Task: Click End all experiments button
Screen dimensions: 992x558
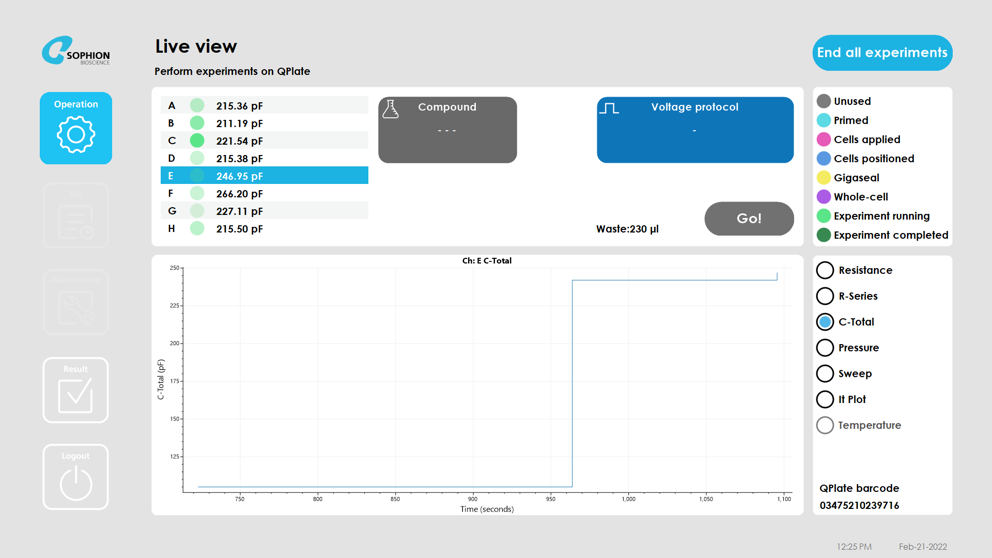Action: [882, 53]
